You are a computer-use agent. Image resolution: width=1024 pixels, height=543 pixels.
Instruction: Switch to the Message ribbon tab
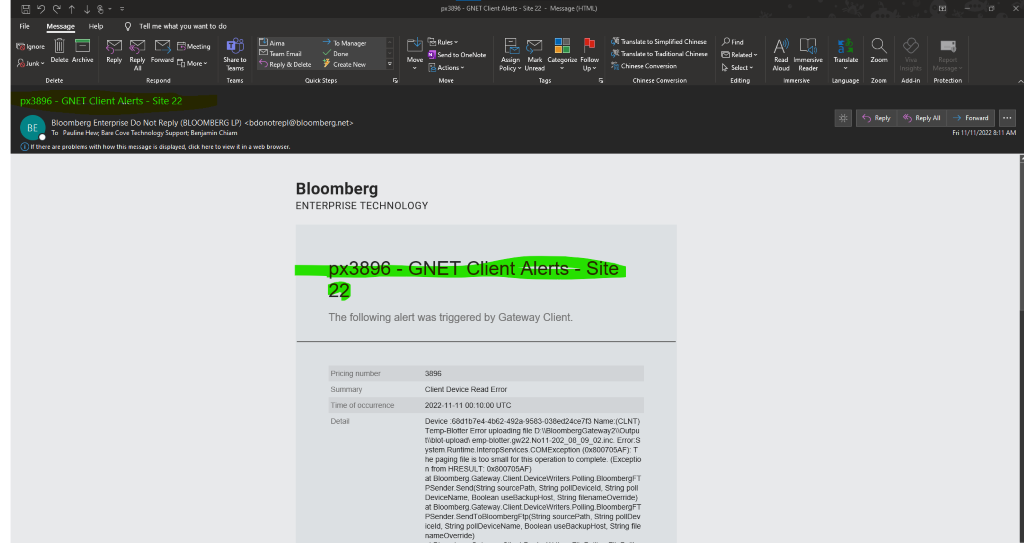(60, 27)
